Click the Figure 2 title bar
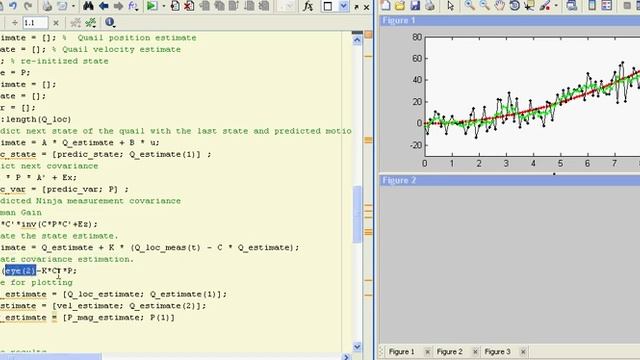This screenshot has width=640, height=360. click(x=510, y=180)
